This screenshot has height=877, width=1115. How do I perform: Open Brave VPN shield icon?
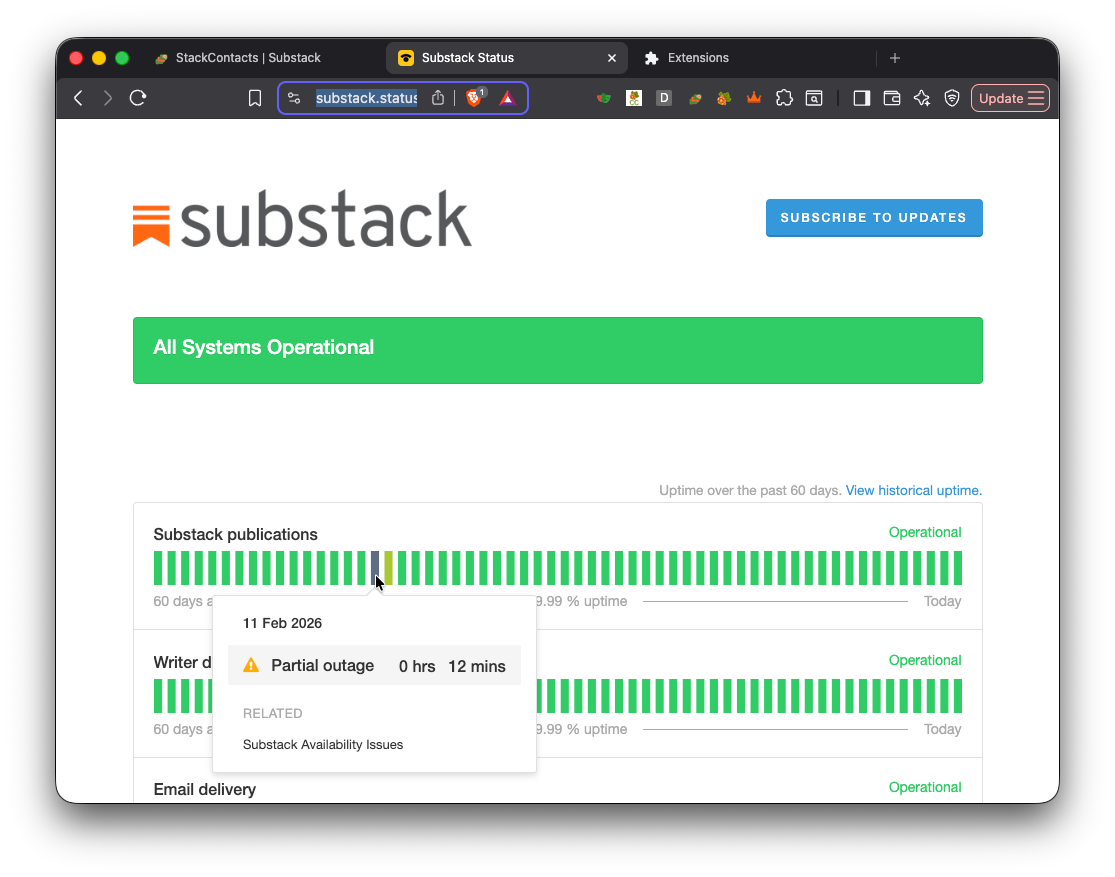pos(952,98)
